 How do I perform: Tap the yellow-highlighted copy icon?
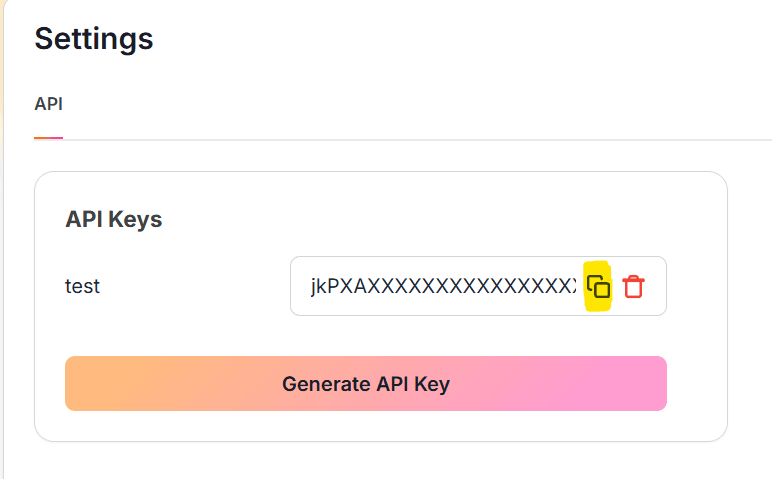(598, 287)
